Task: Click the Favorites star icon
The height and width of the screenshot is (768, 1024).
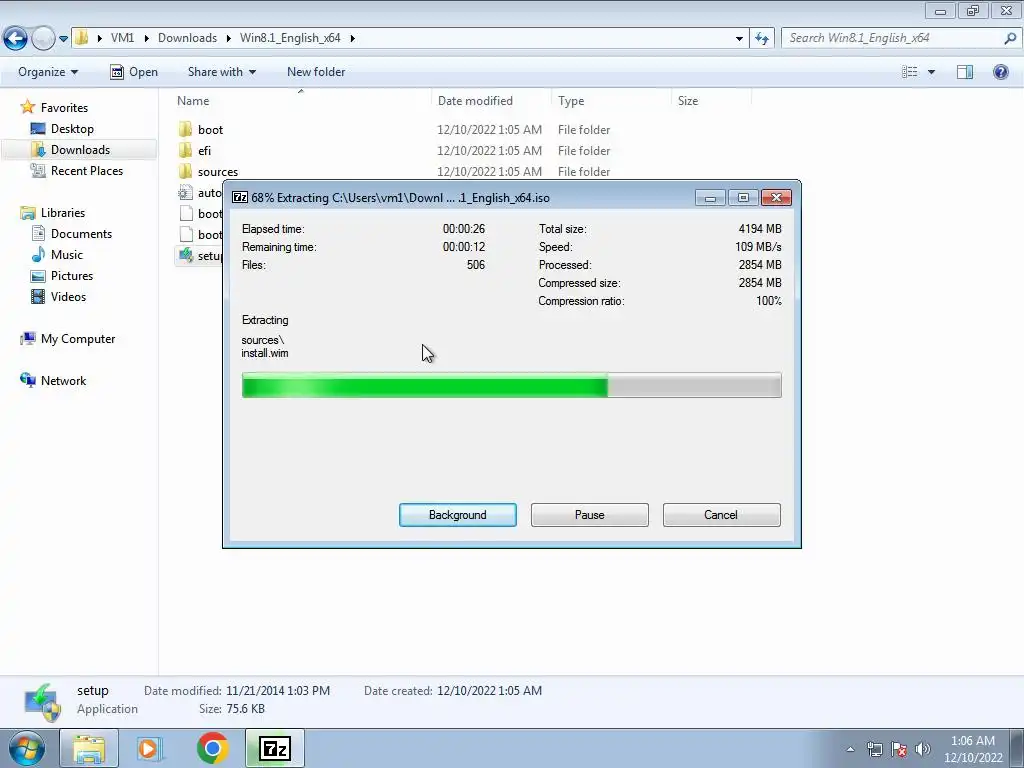Action: (27, 106)
